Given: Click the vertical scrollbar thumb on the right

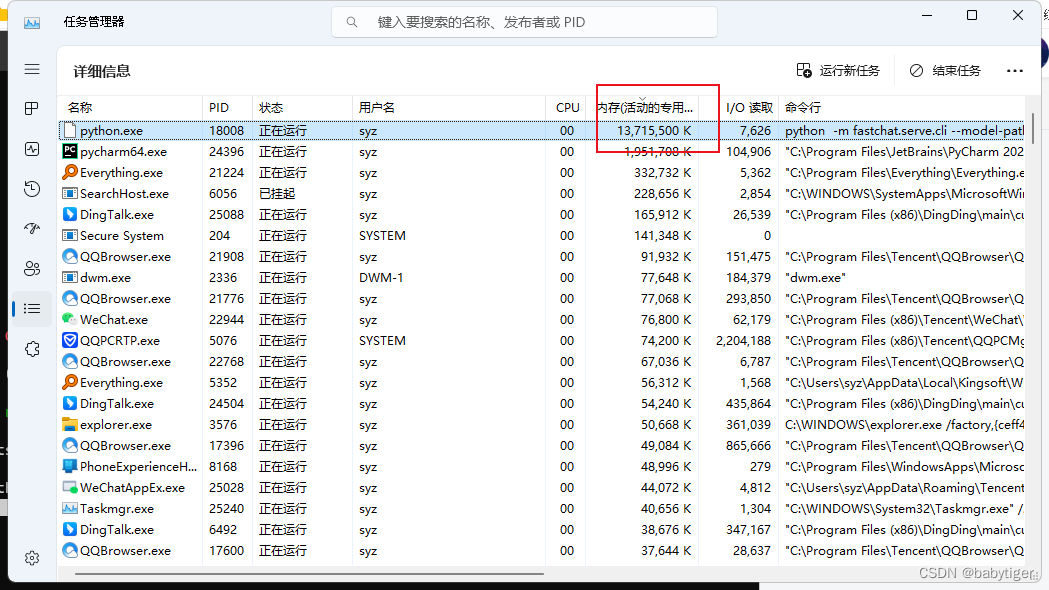Looking at the screenshot, I should (x=1032, y=128).
